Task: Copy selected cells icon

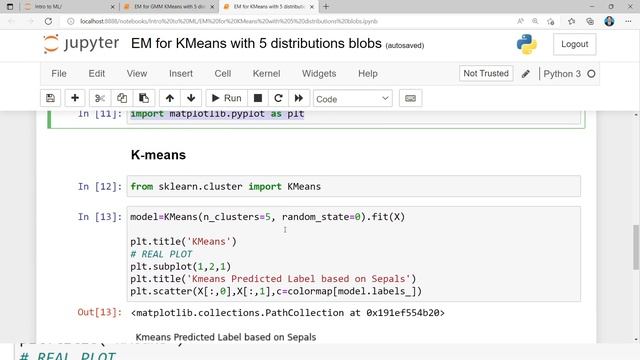Action: [122, 98]
